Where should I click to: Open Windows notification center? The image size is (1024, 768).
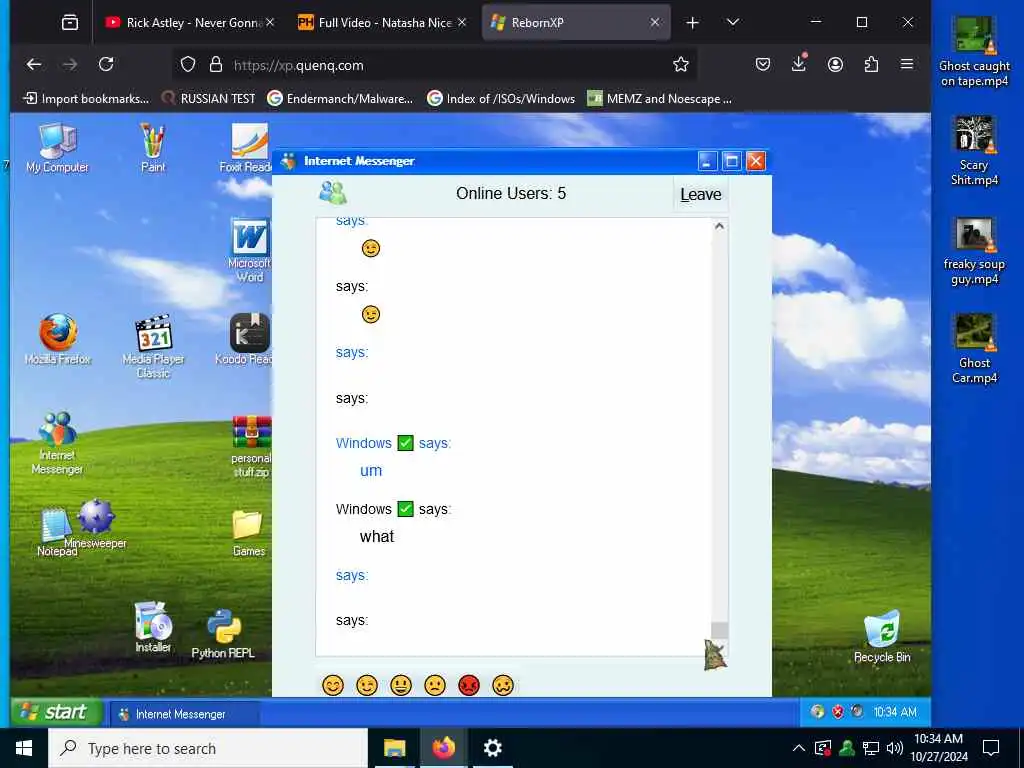click(x=991, y=748)
